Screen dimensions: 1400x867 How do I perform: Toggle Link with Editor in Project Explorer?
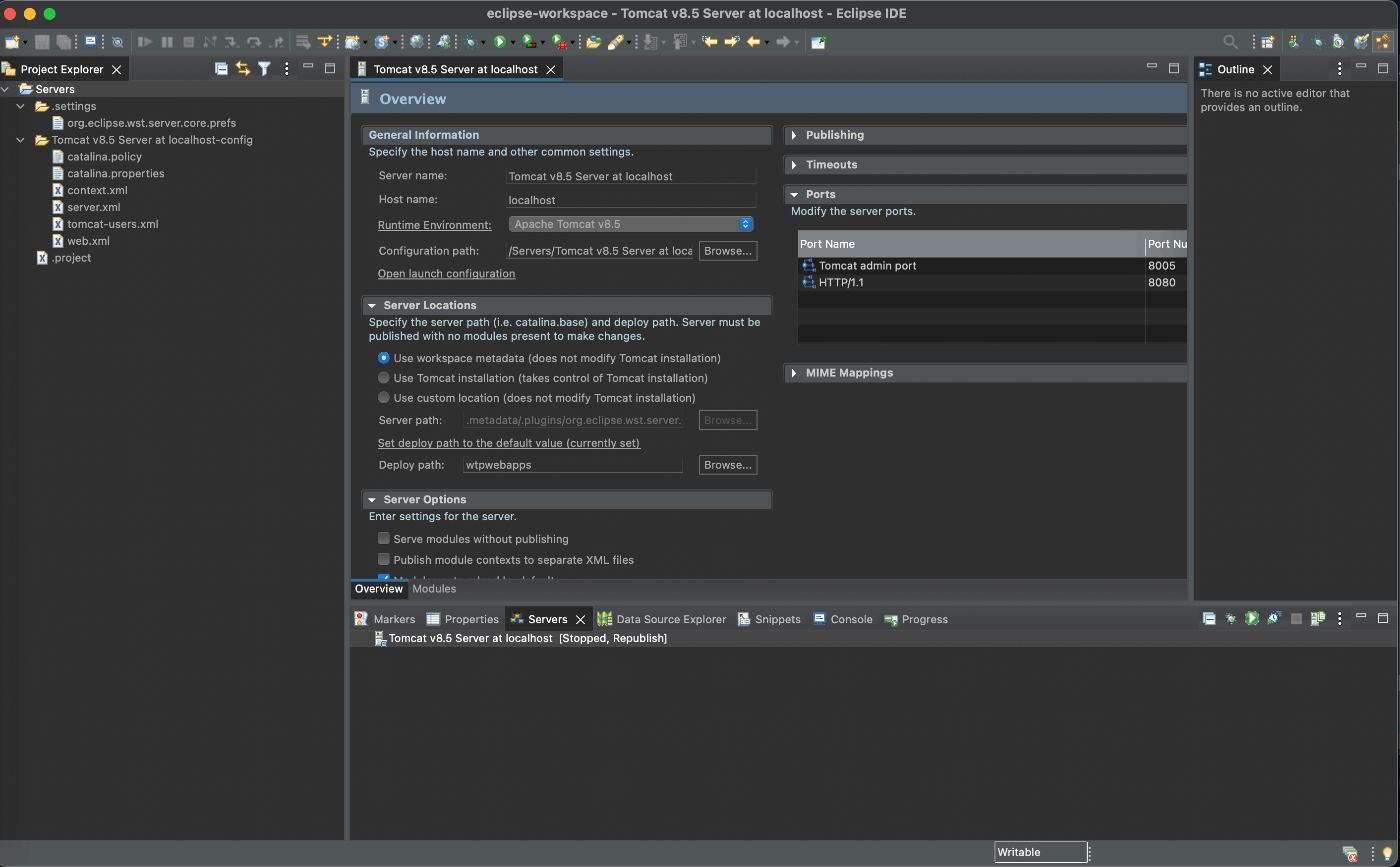(242, 69)
